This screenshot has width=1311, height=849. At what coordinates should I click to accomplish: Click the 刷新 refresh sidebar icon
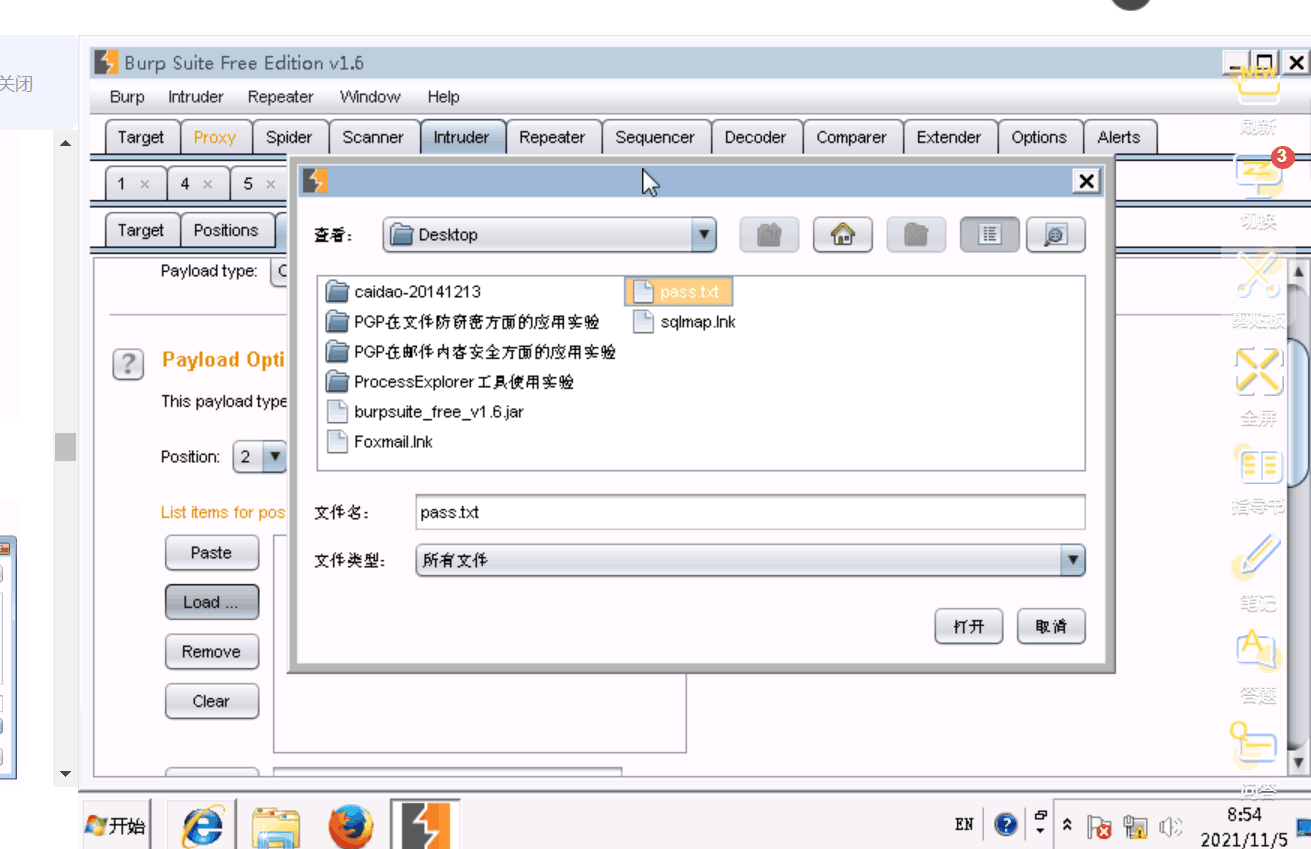tap(1259, 83)
